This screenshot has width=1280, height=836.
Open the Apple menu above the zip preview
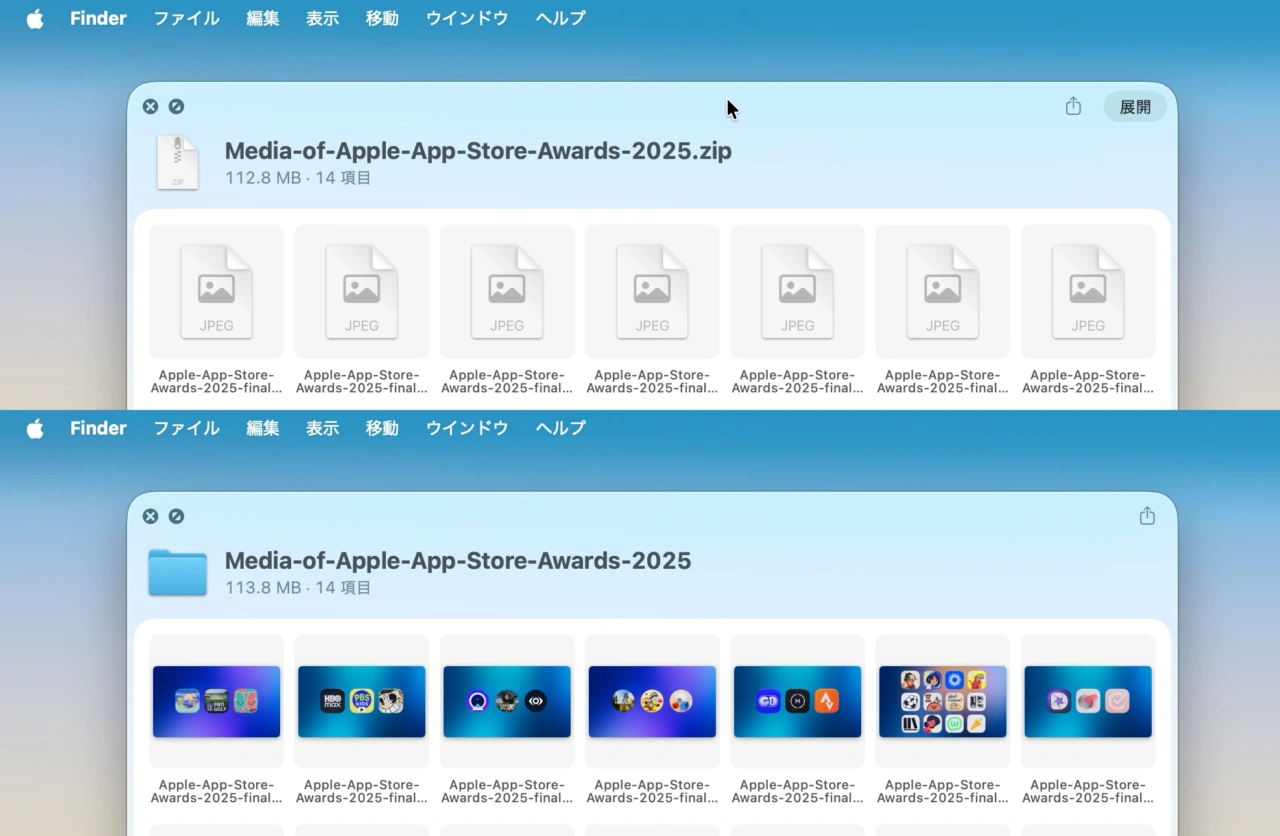click(35, 19)
